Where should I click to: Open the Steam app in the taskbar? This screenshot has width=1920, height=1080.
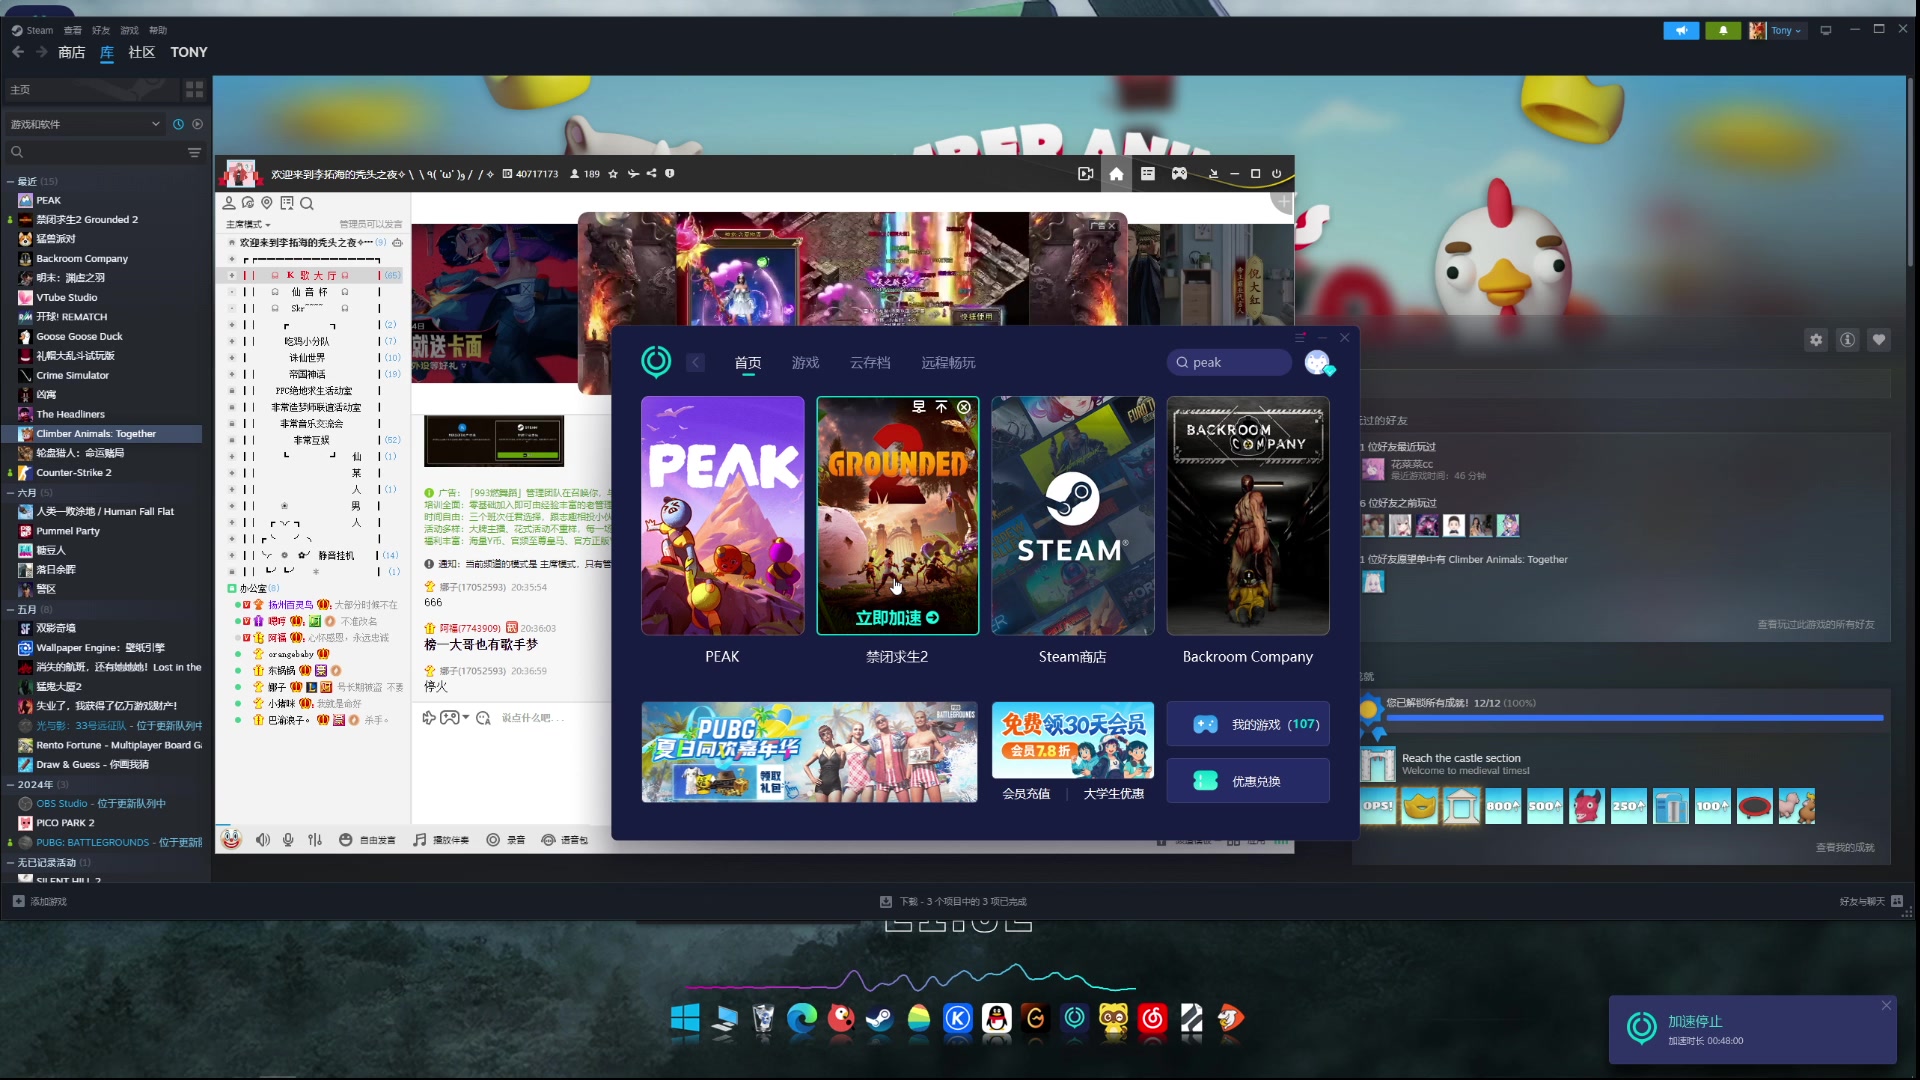point(880,1018)
